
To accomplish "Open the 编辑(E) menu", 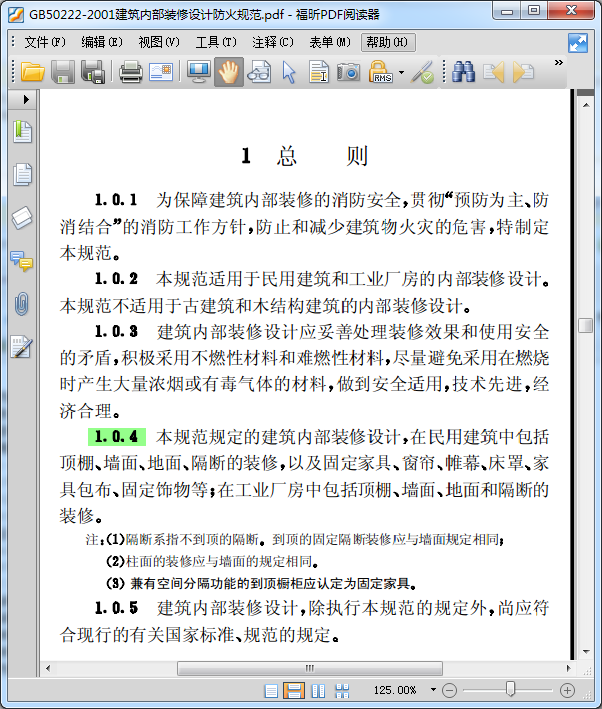I will click(x=102, y=43).
